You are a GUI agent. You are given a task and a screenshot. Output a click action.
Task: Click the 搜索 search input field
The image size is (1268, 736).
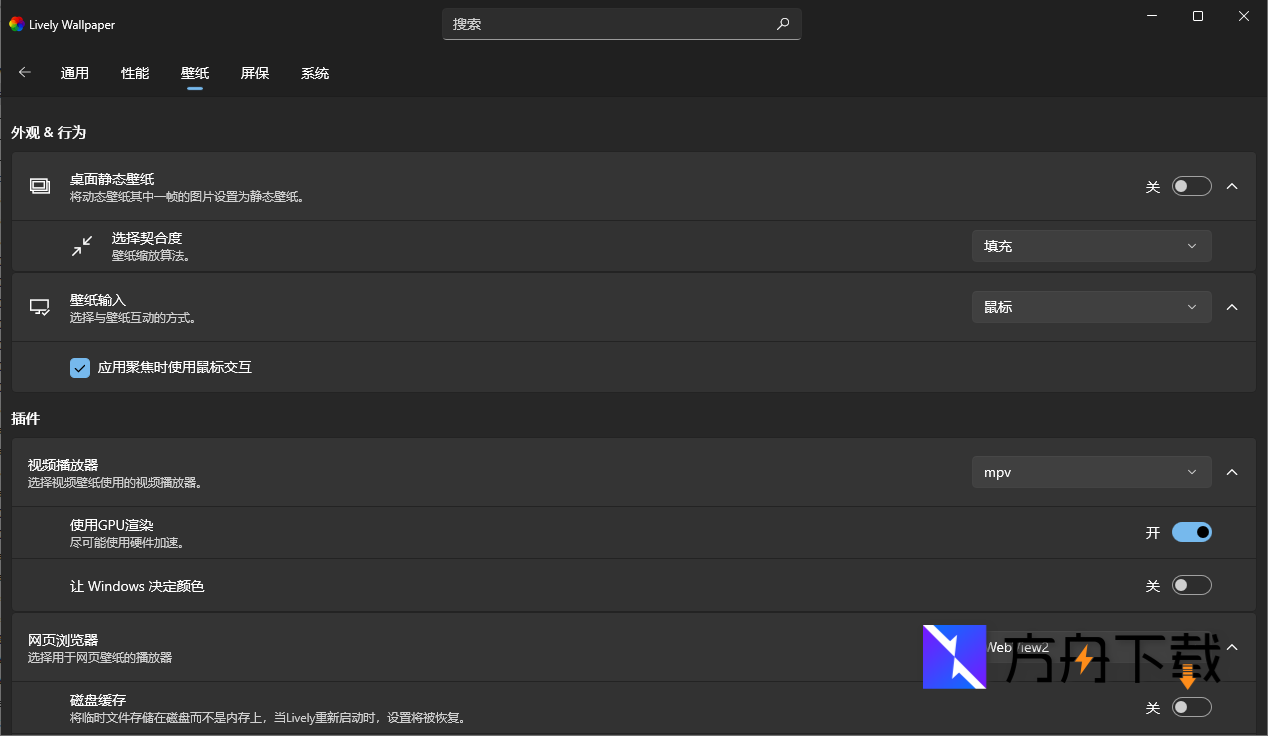pos(610,24)
